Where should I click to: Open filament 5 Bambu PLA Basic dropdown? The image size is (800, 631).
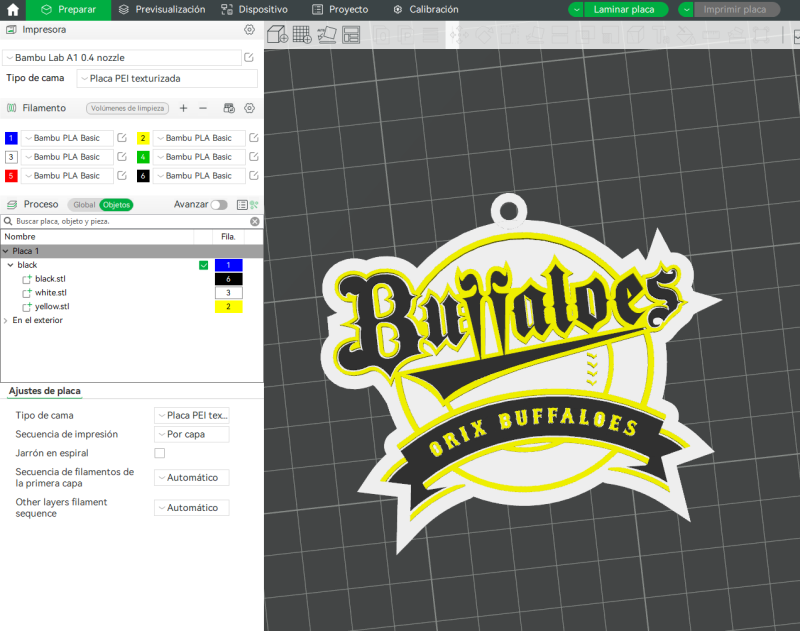click(67, 175)
